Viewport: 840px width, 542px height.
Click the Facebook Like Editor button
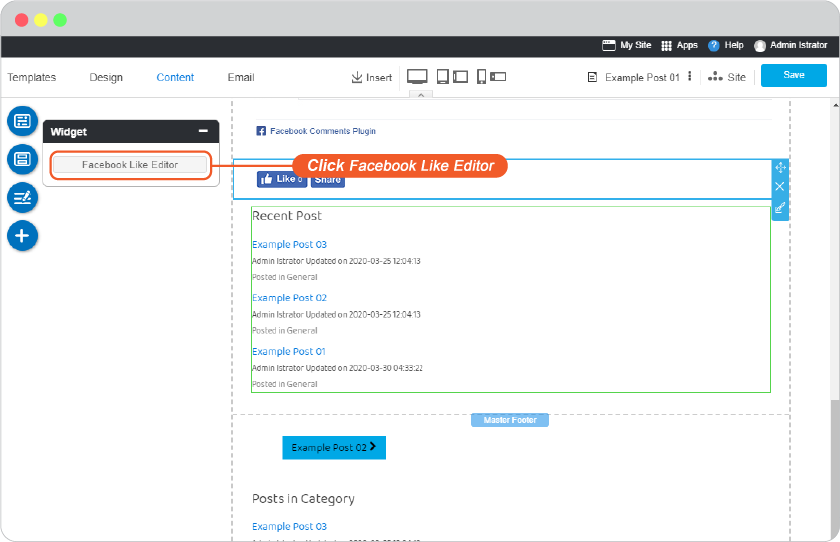130,165
